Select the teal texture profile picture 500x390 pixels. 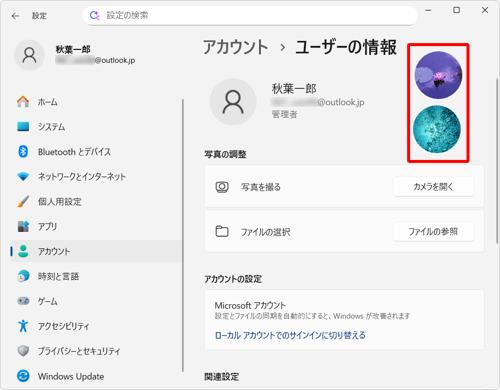[x=437, y=129]
